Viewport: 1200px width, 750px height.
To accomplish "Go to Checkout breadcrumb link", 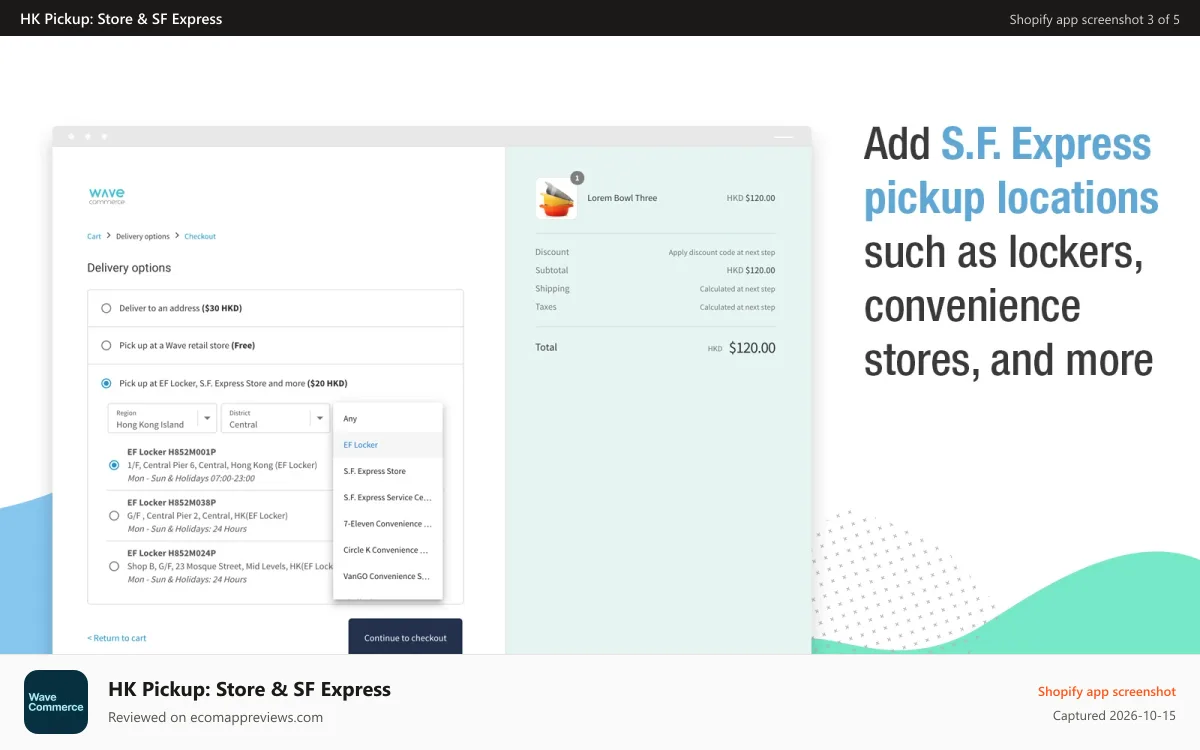I will click(x=200, y=236).
